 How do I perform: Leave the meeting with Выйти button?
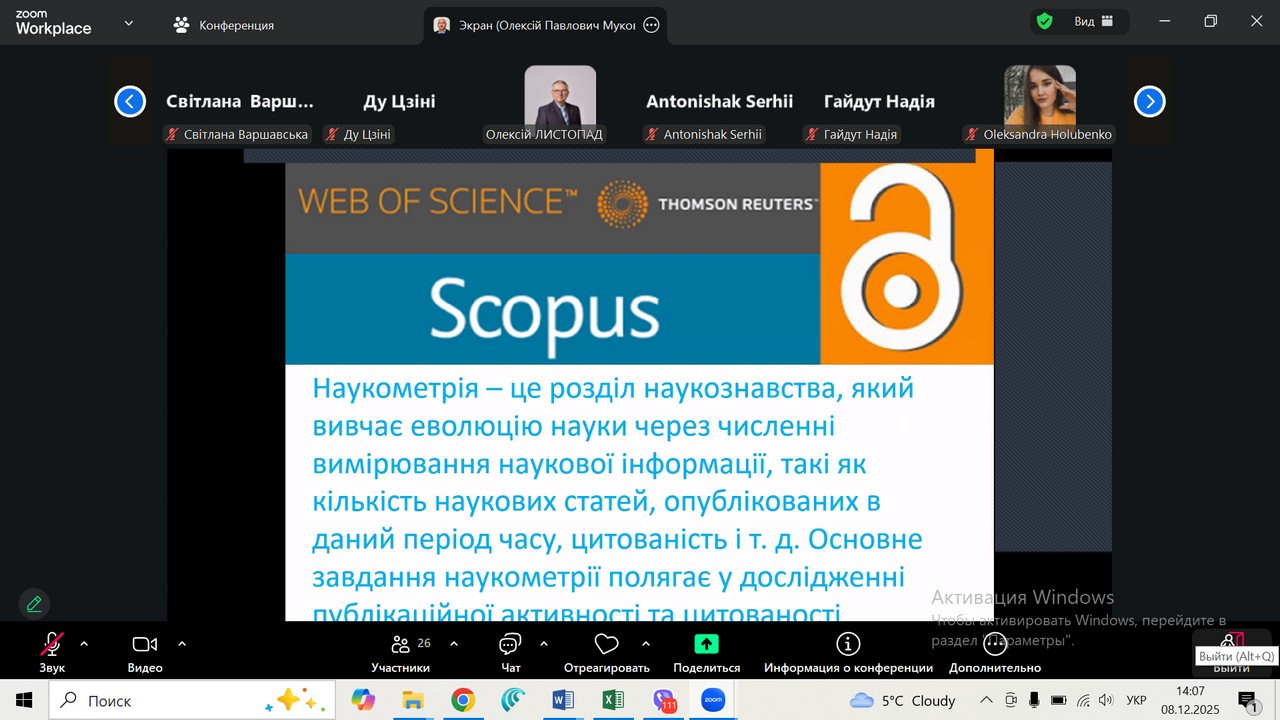click(x=1232, y=652)
